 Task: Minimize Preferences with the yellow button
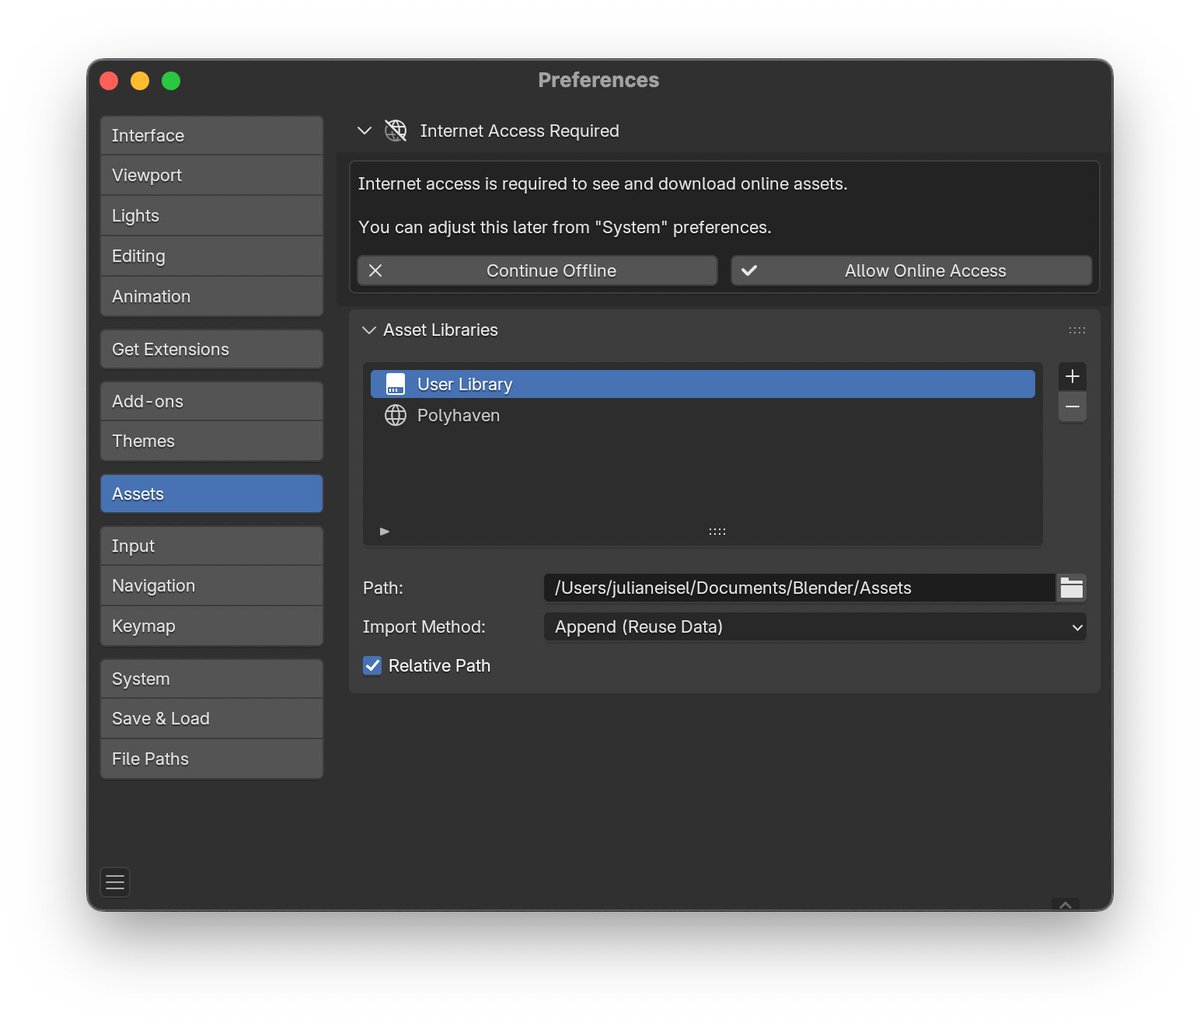pyautogui.click(x=140, y=81)
